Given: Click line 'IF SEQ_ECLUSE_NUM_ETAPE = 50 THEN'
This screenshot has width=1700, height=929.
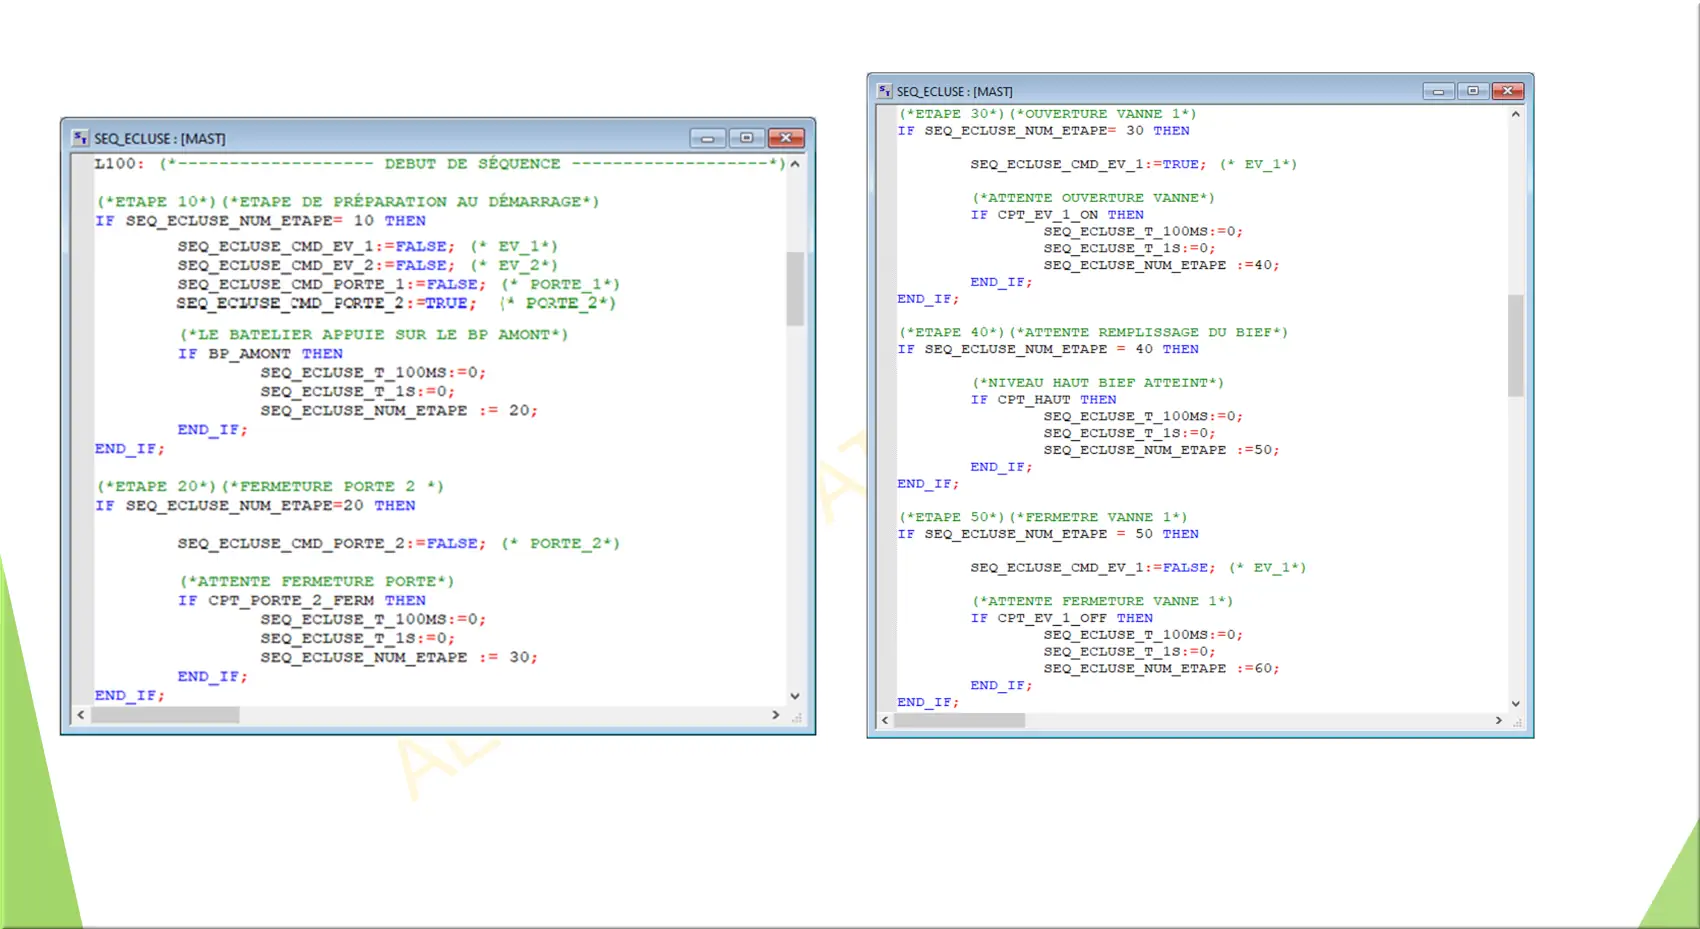Looking at the screenshot, I should 1048,535.
